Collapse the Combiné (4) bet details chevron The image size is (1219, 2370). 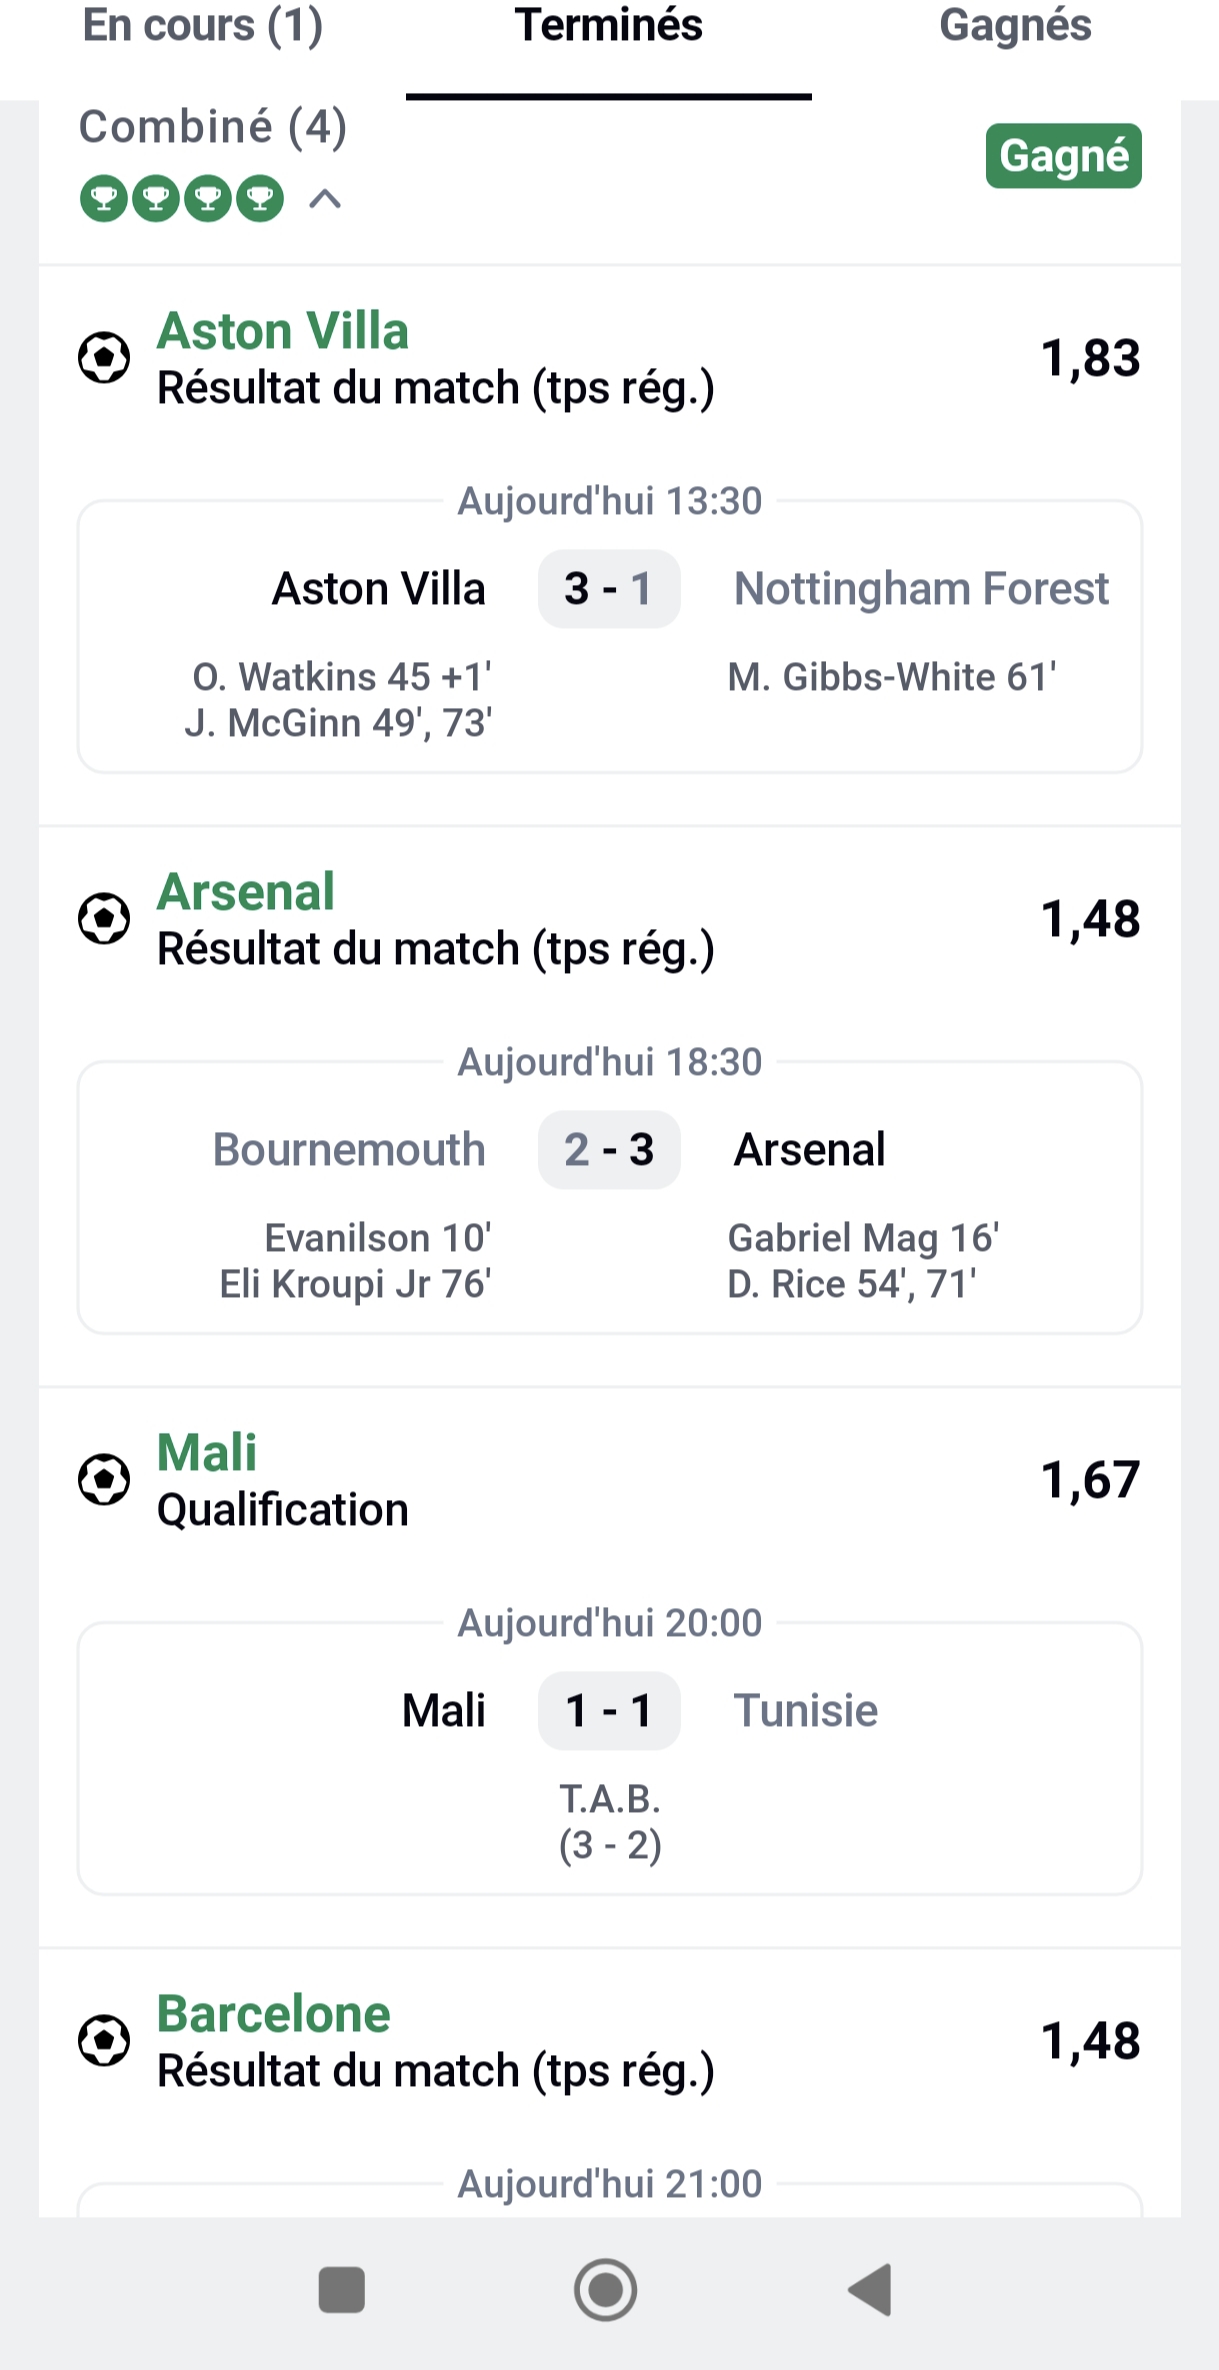coord(325,199)
